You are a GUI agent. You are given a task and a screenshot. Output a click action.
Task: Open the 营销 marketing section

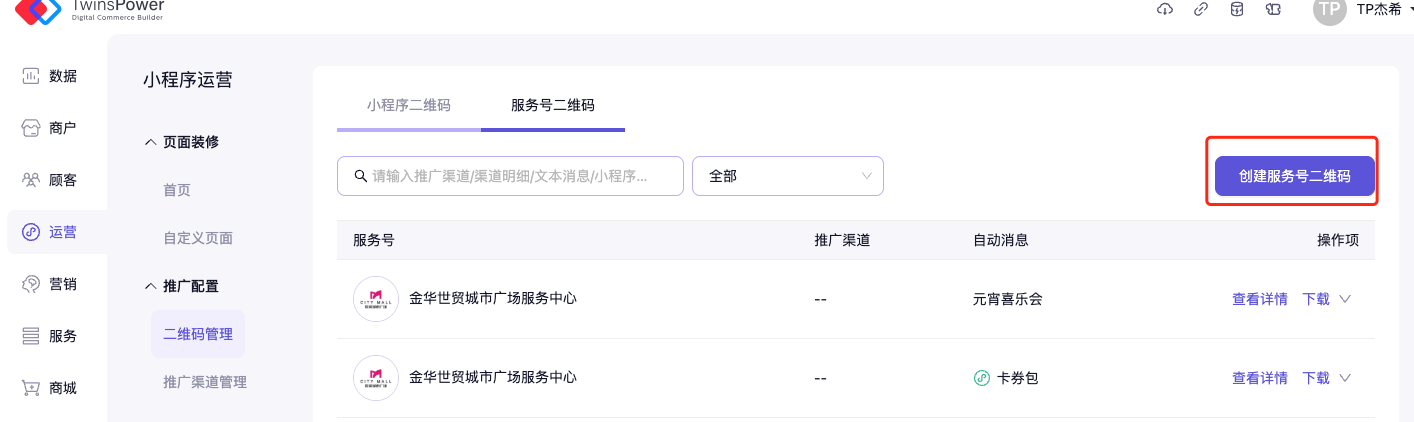pyautogui.click(x=50, y=284)
